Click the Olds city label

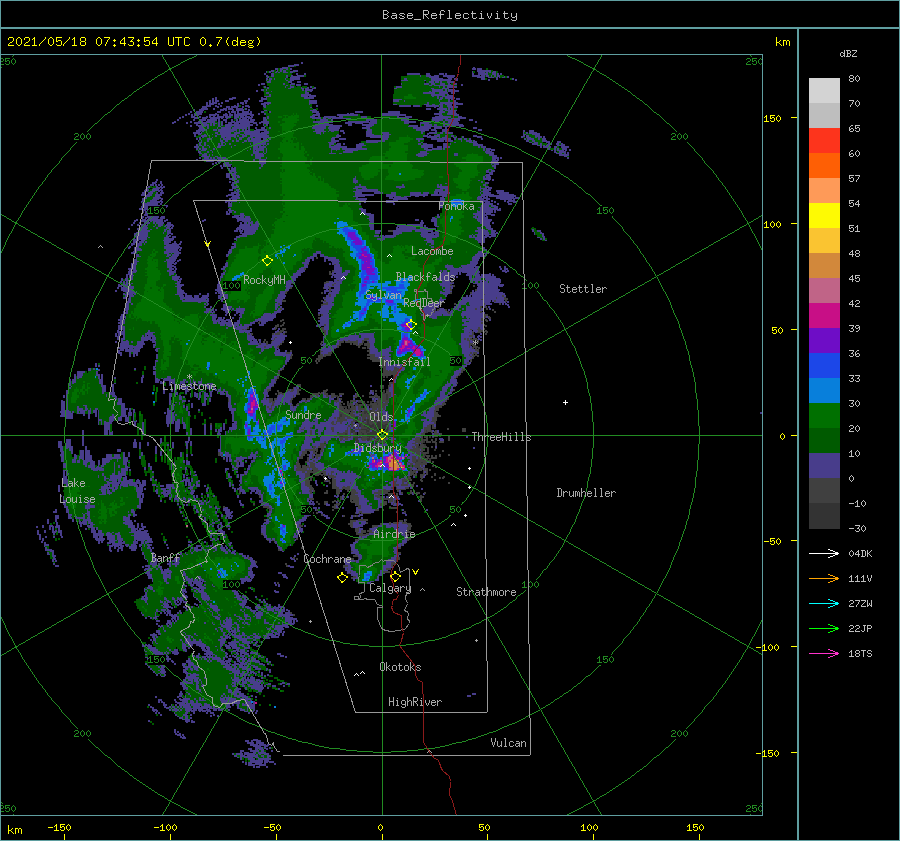click(x=381, y=417)
